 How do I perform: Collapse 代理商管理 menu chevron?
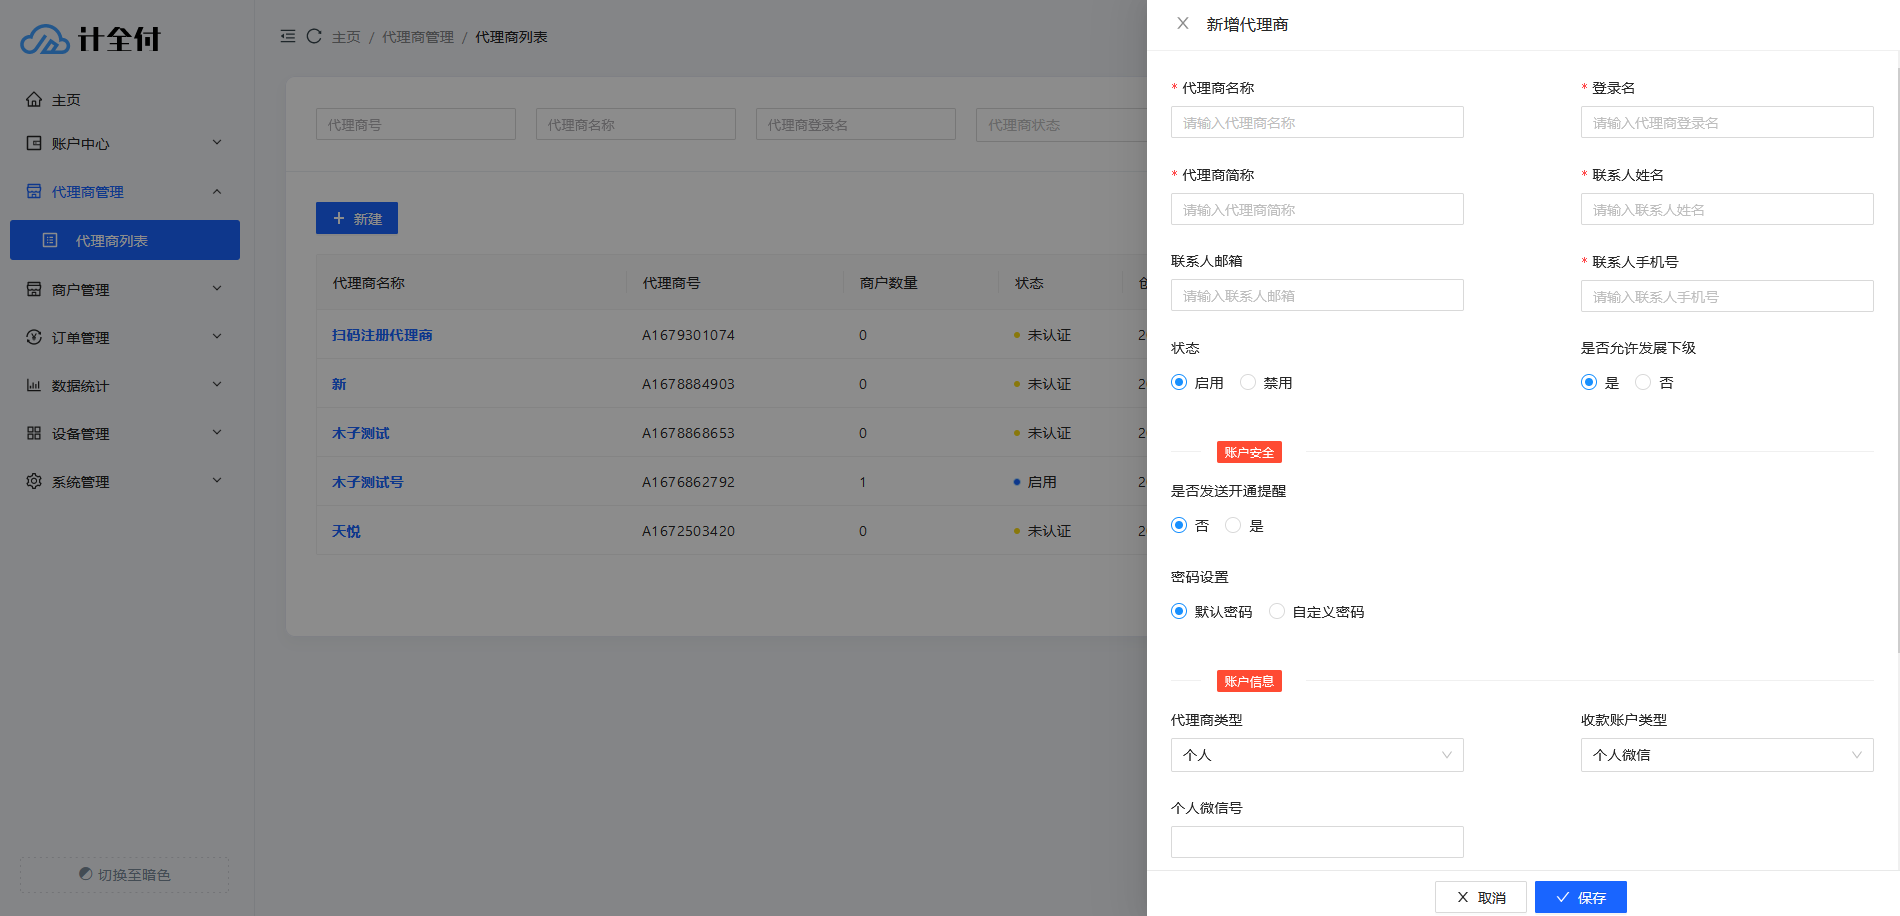(217, 191)
